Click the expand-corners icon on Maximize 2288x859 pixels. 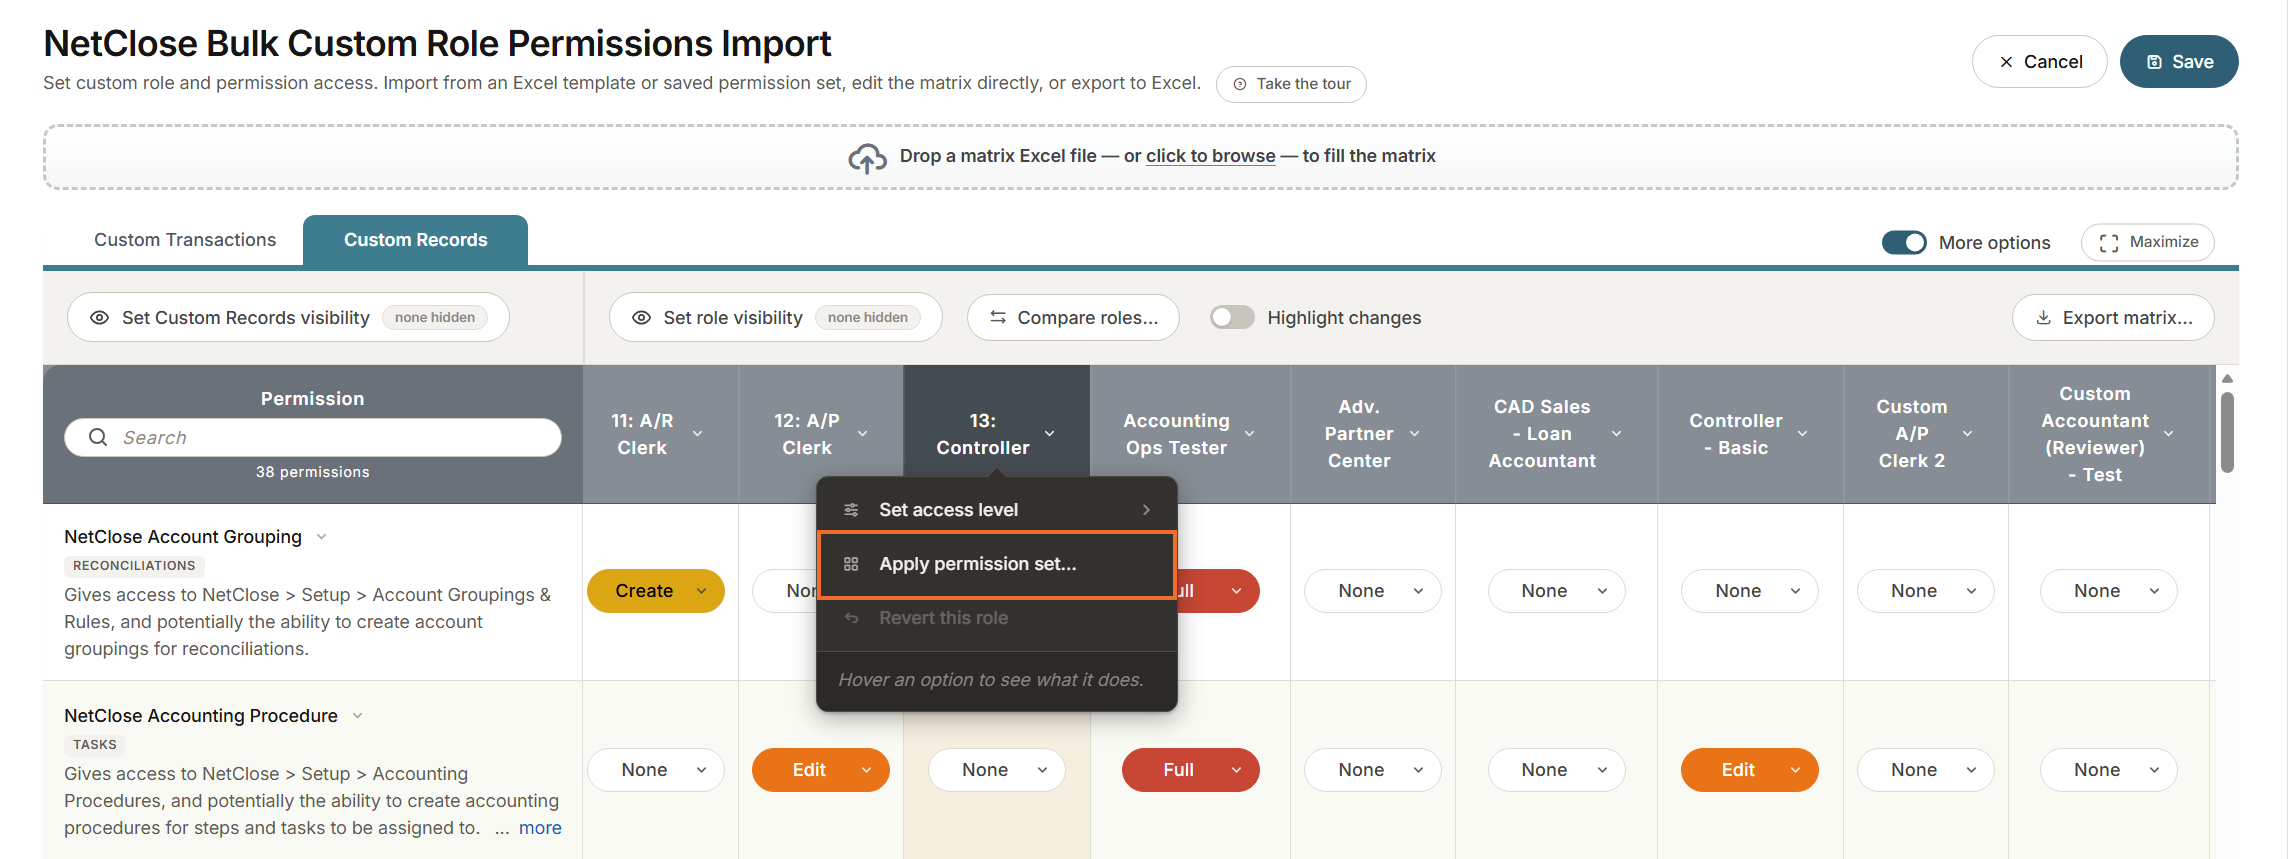click(2109, 243)
